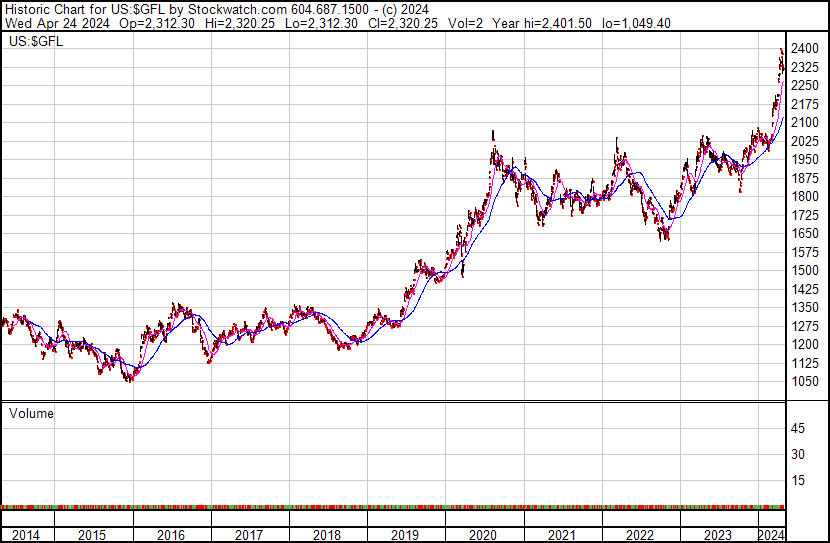This screenshot has width=830, height=543.
Task: Select the 2016 year on the time axis
Action: point(172,535)
